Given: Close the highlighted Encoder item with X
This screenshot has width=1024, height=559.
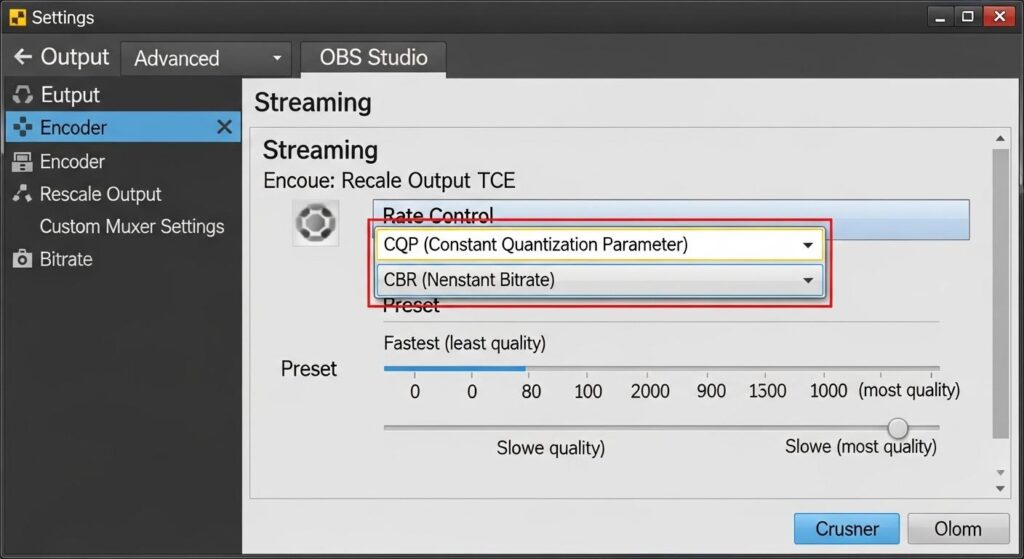Looking at the screenshot, I should pyautogui.click(x=224, y=127).
